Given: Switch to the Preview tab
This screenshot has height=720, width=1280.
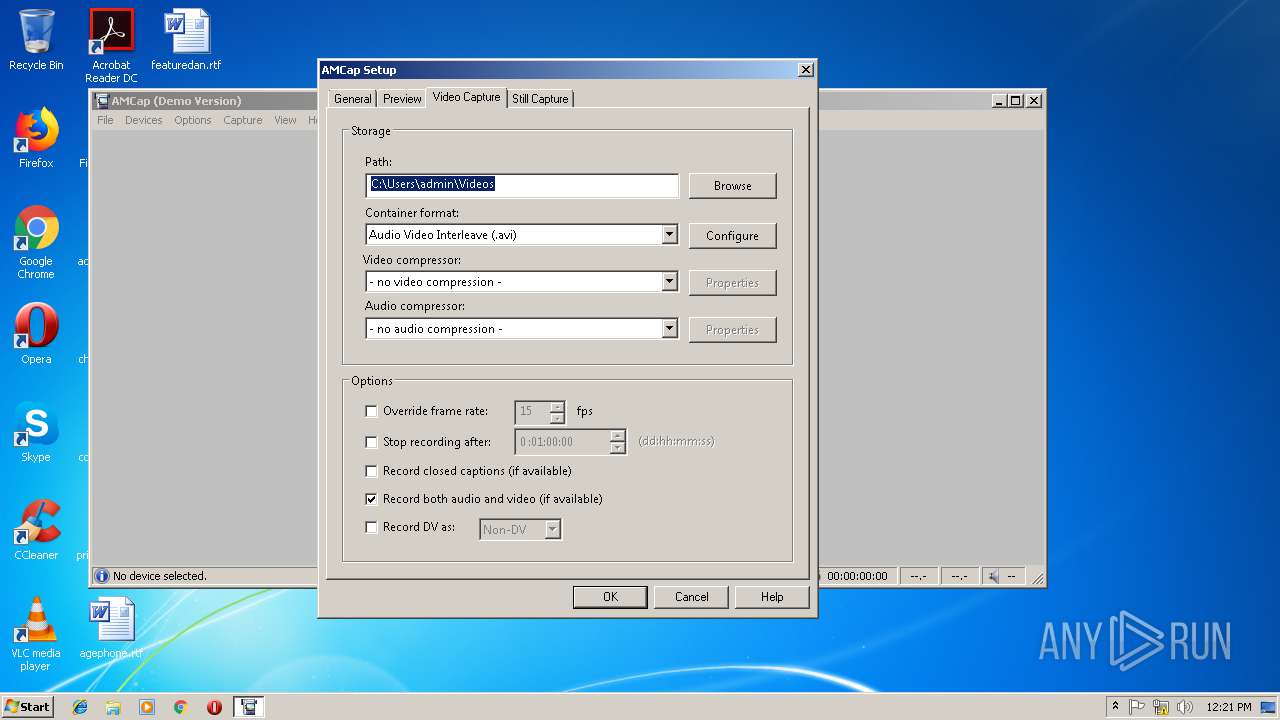Looking at the screenshot, I should click(402, 99).
